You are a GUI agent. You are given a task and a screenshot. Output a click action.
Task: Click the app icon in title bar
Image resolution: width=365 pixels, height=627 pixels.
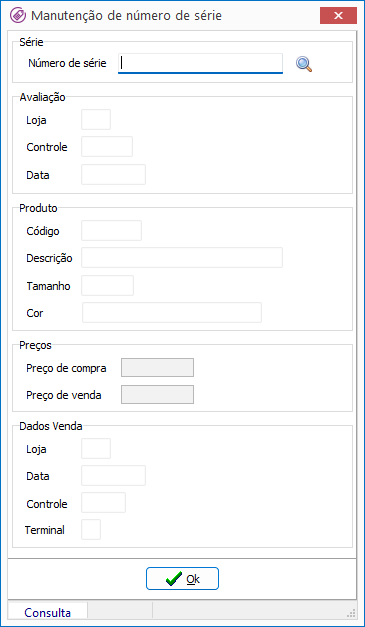[x=16, y=16]
